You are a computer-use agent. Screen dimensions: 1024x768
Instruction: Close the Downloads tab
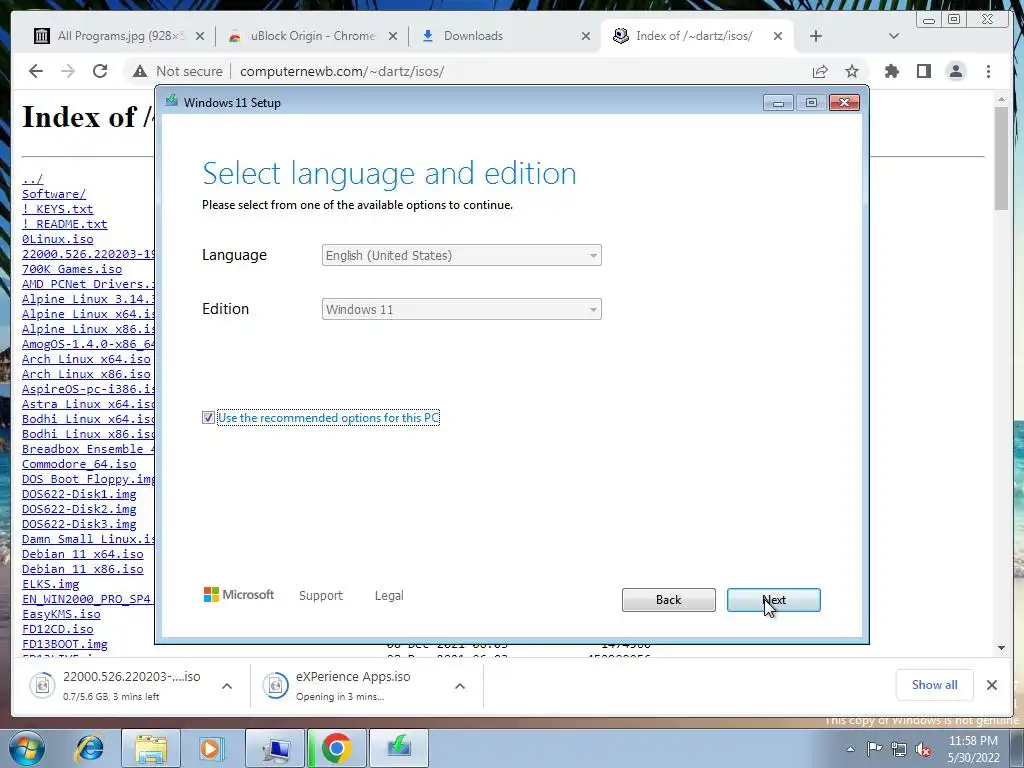pos(586,37)
